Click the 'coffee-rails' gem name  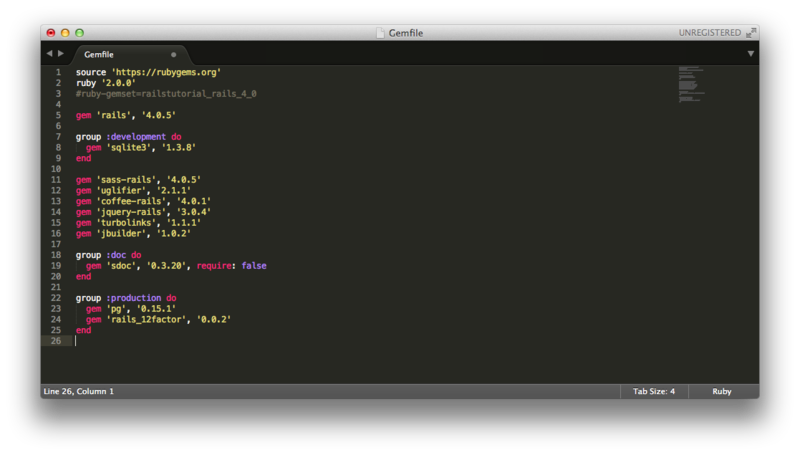click(131, 201)
